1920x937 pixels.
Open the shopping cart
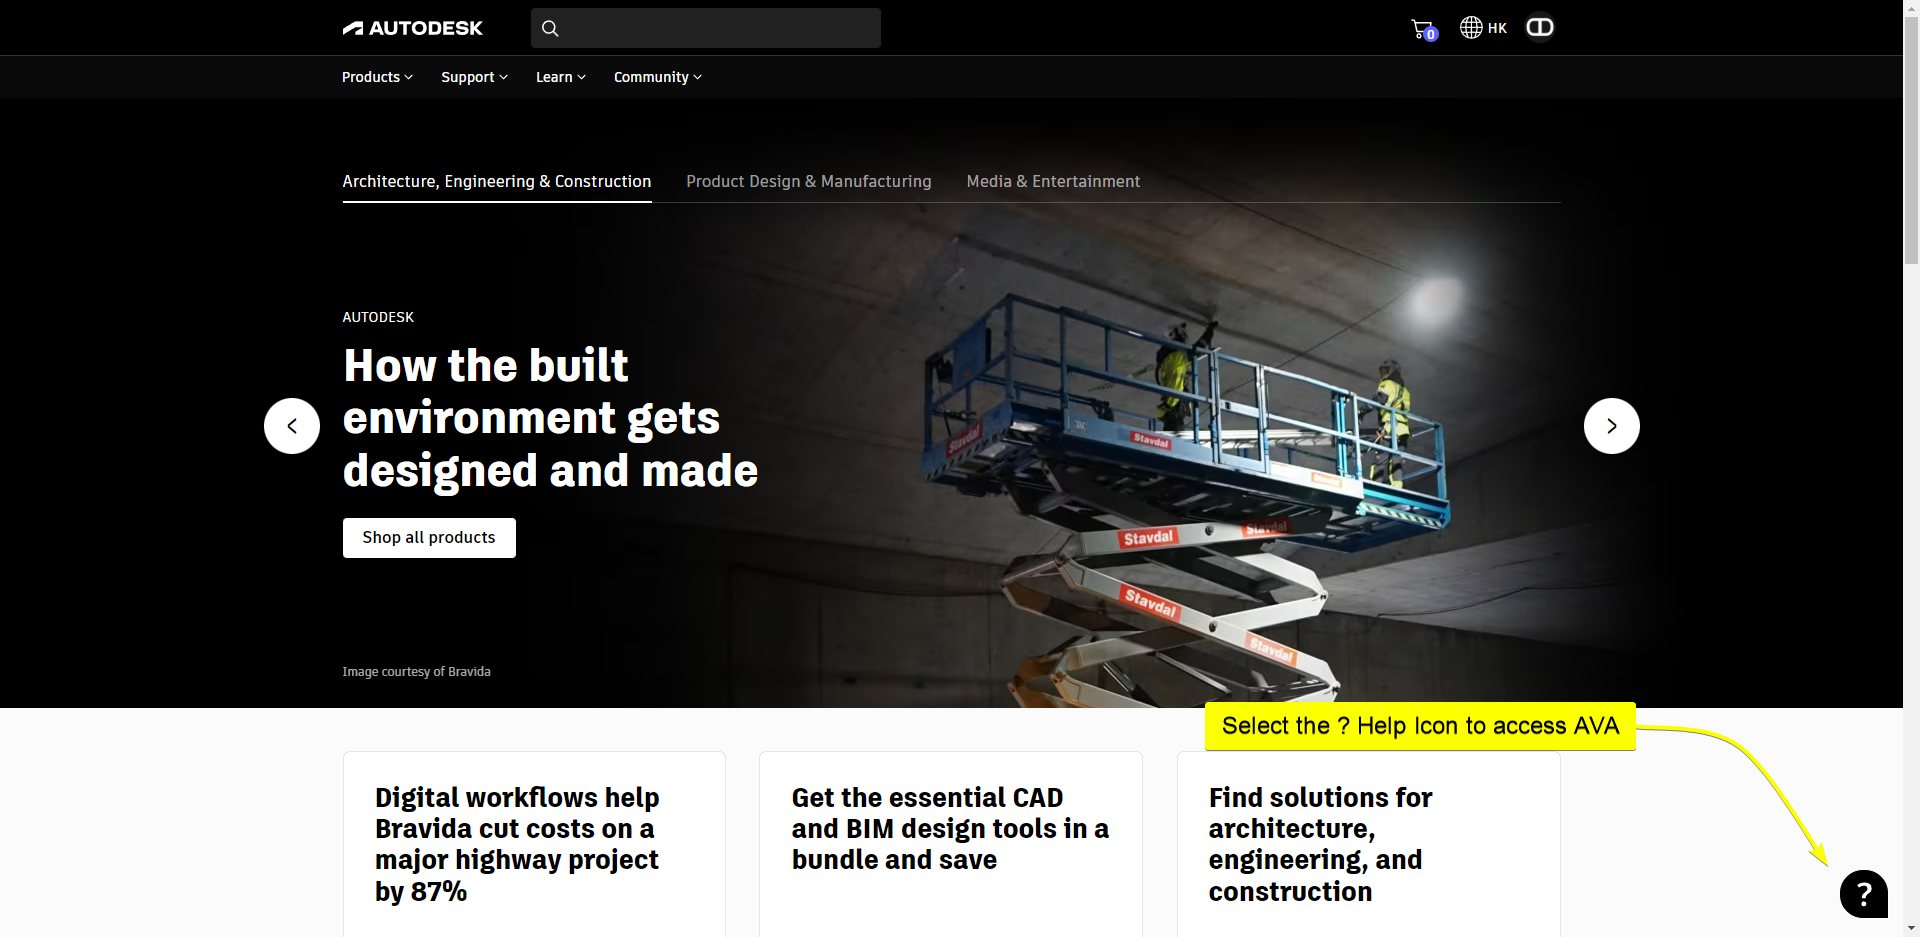1422,29
